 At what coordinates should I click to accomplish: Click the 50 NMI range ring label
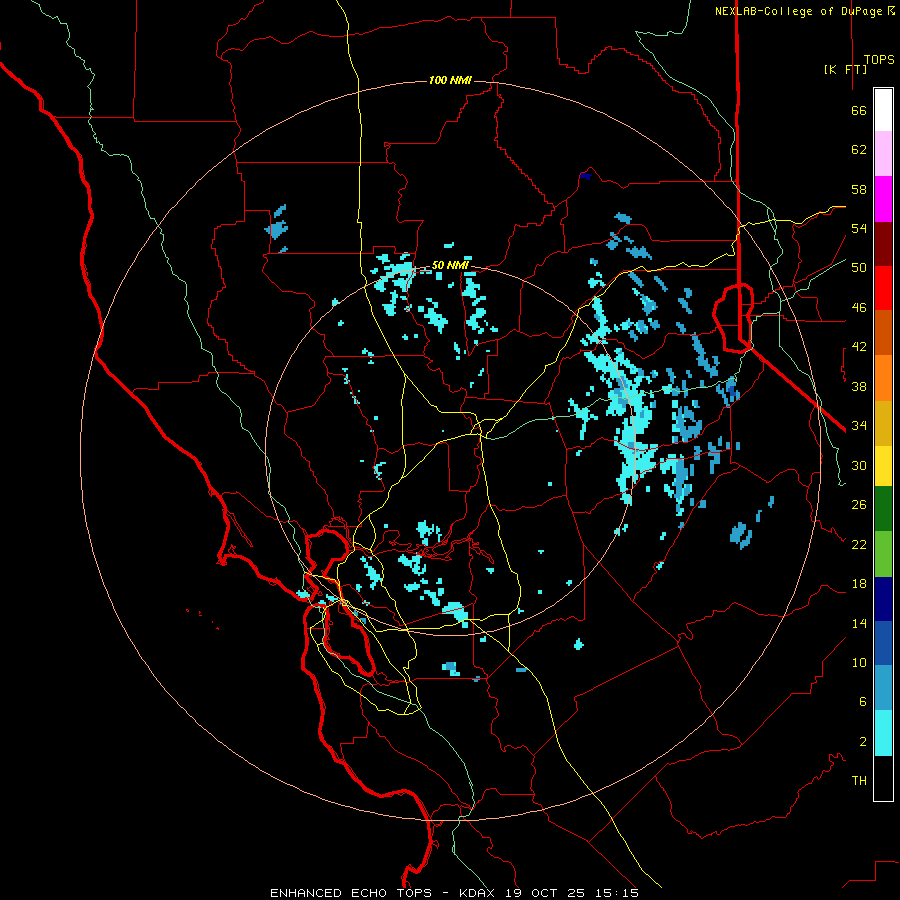450,265
